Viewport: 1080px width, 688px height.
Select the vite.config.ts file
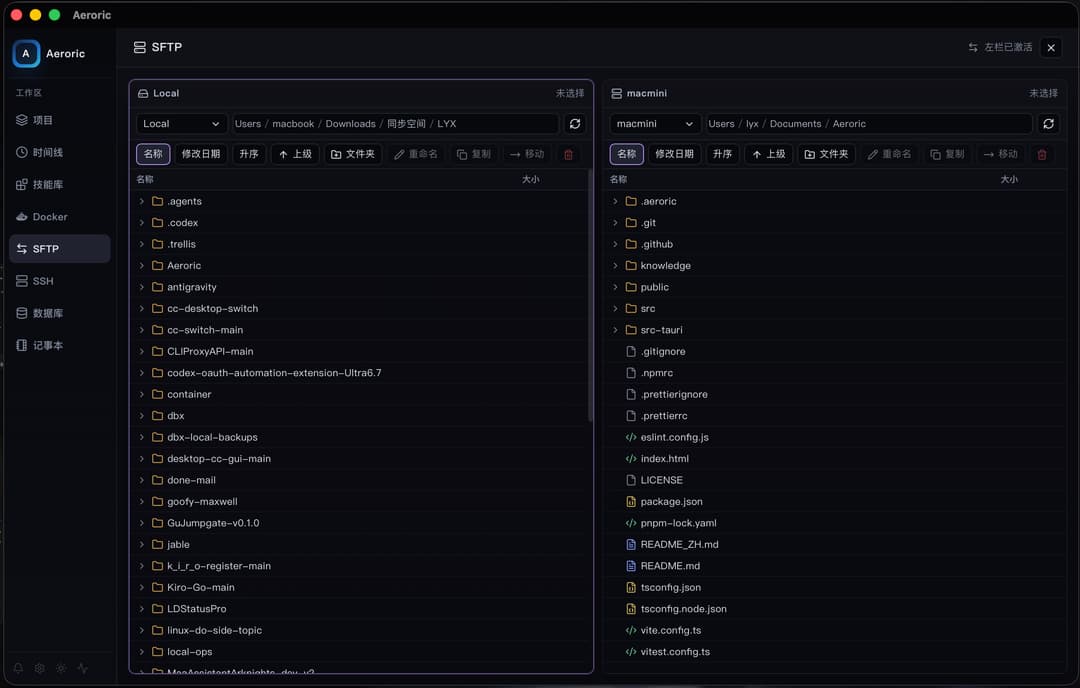coord(835,631)
